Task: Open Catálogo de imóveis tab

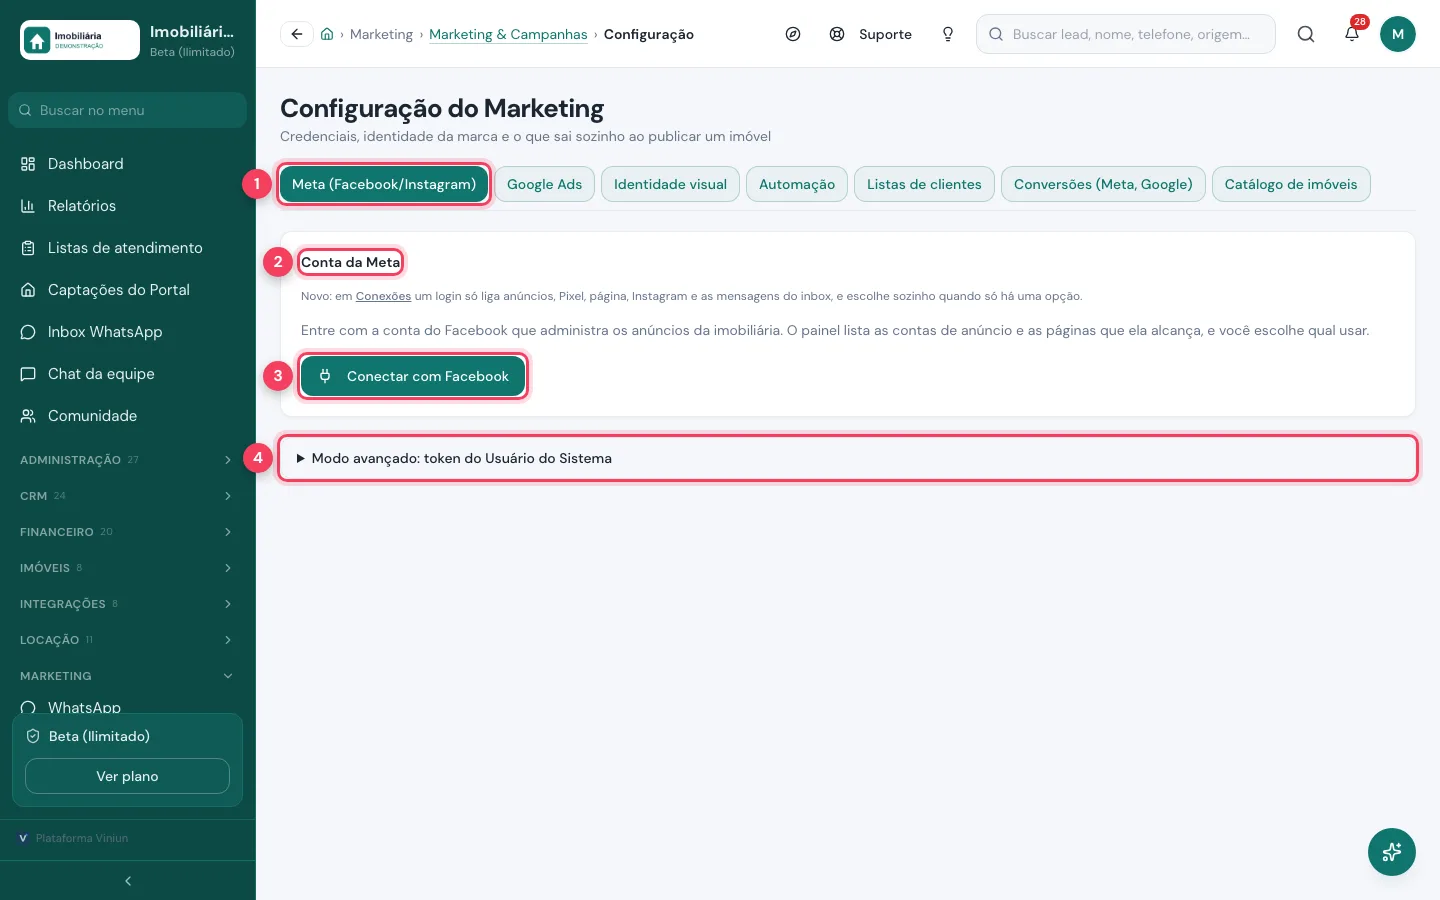Action: point(1291,184)
